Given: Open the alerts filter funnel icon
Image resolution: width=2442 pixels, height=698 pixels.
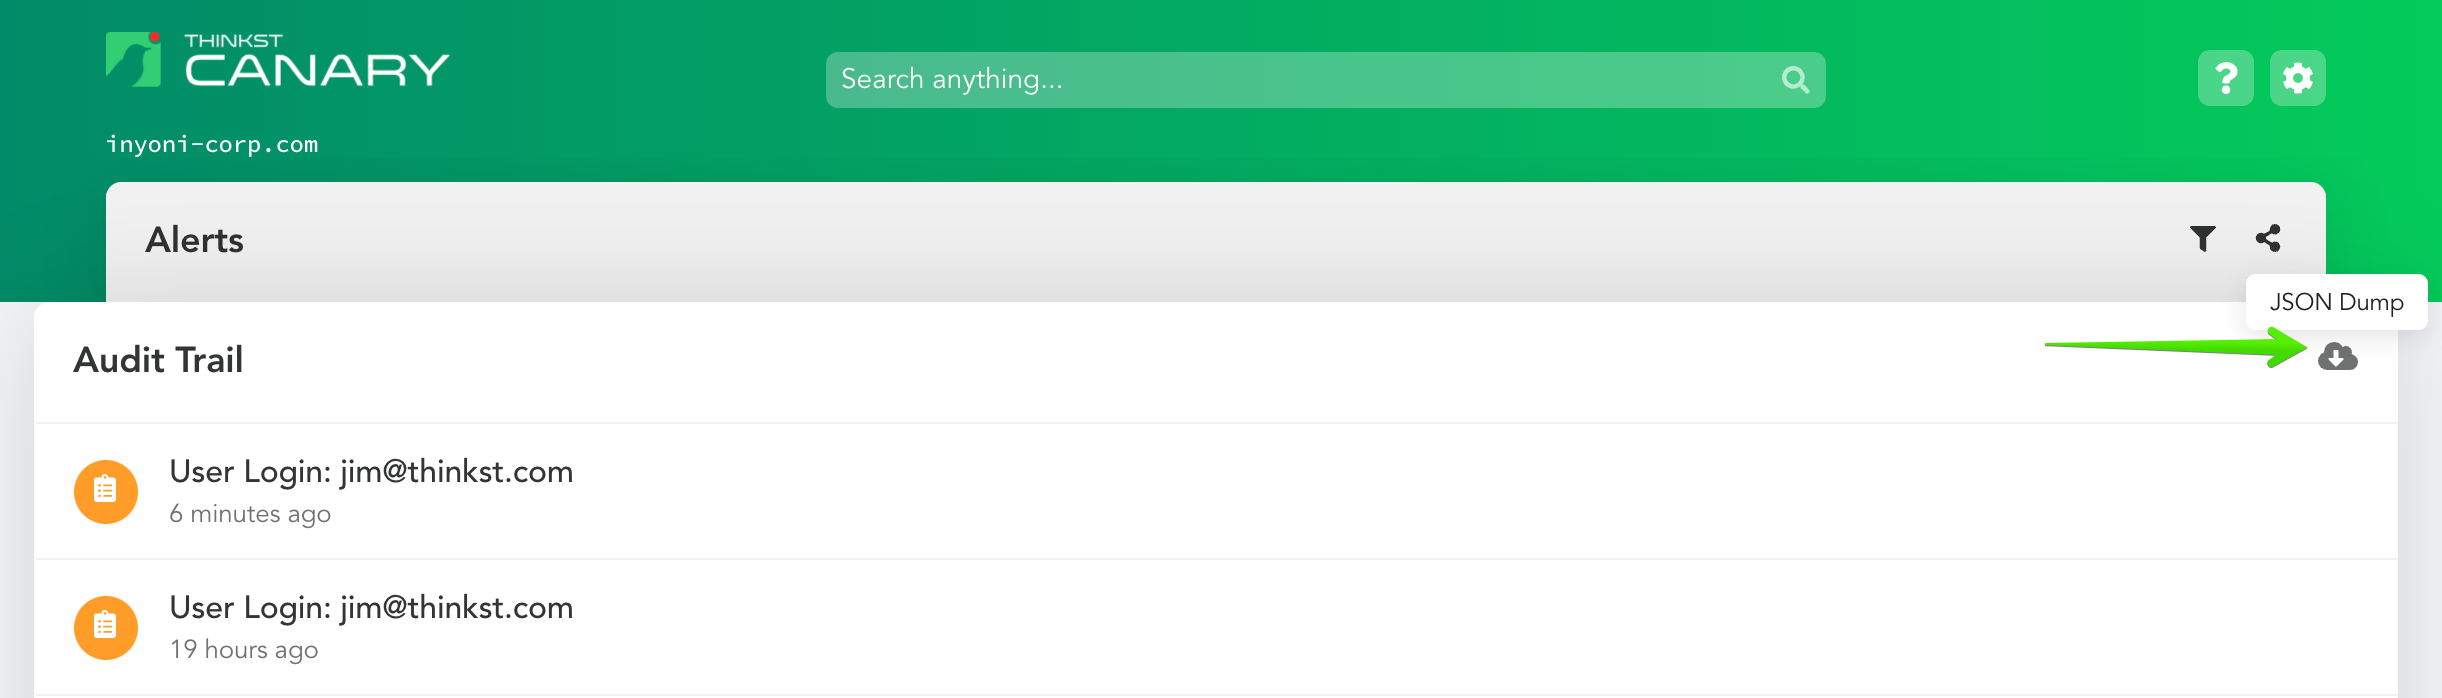Looking at the screenshot, I should click(x=2202, y=238).
